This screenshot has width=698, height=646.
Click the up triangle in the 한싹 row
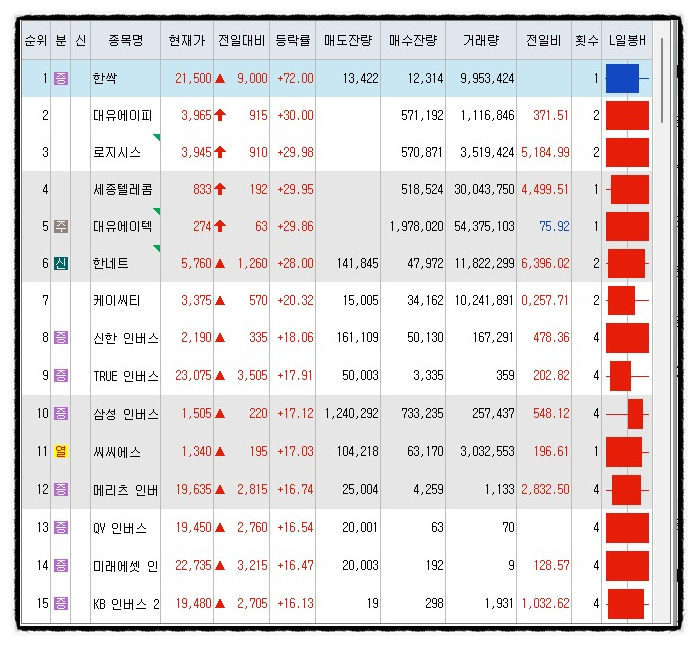tap(220, 79)
